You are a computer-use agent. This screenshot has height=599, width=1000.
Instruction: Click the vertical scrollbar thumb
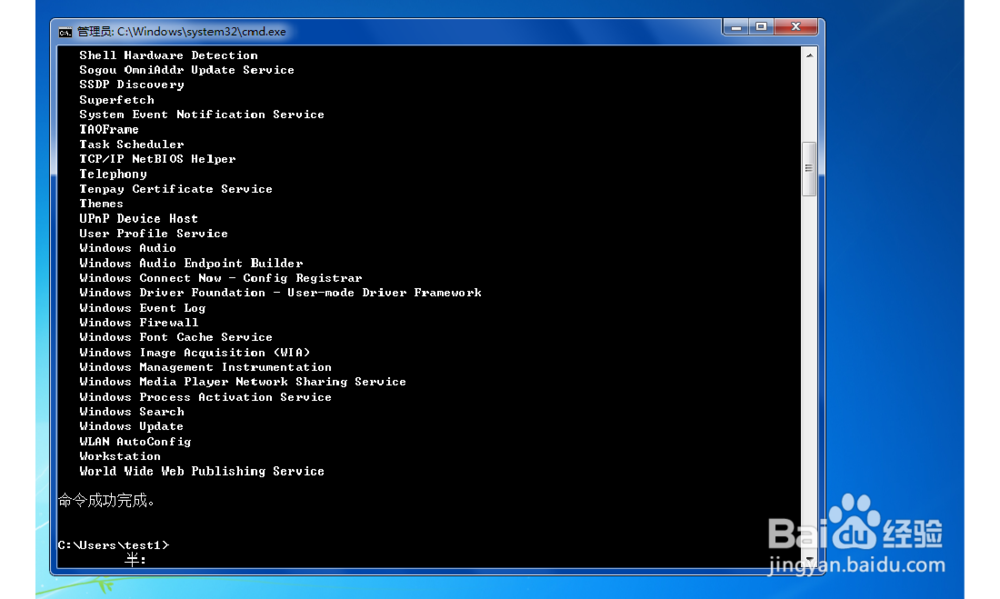pyautogui.click(x=809, y=168)
